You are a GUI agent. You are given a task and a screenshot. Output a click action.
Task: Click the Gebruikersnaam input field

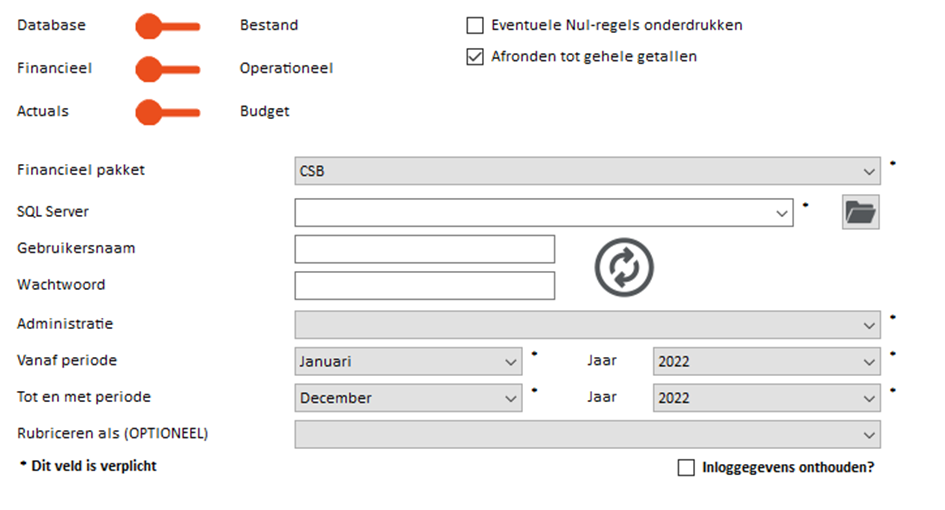click(x=424, y=249)
